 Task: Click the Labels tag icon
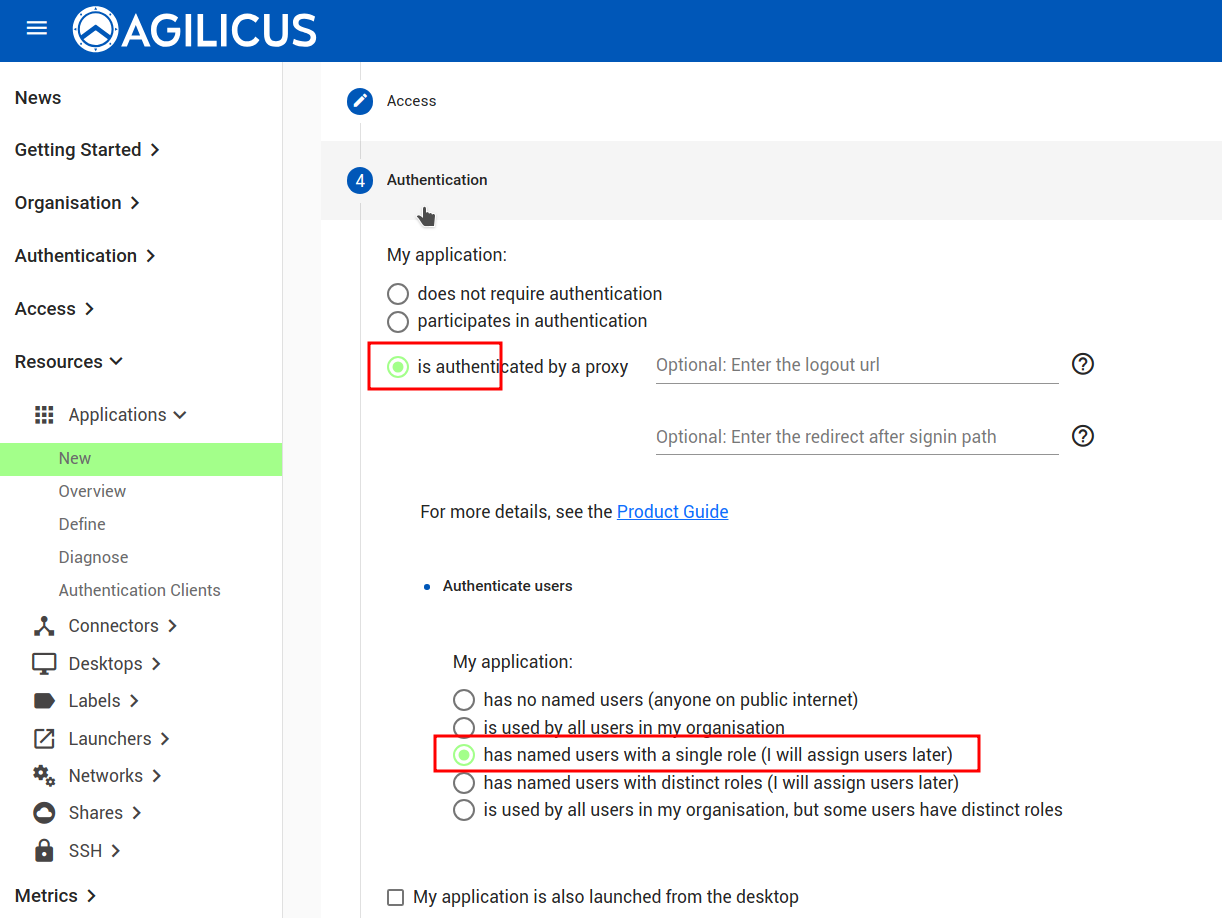[x=44, y=701]
